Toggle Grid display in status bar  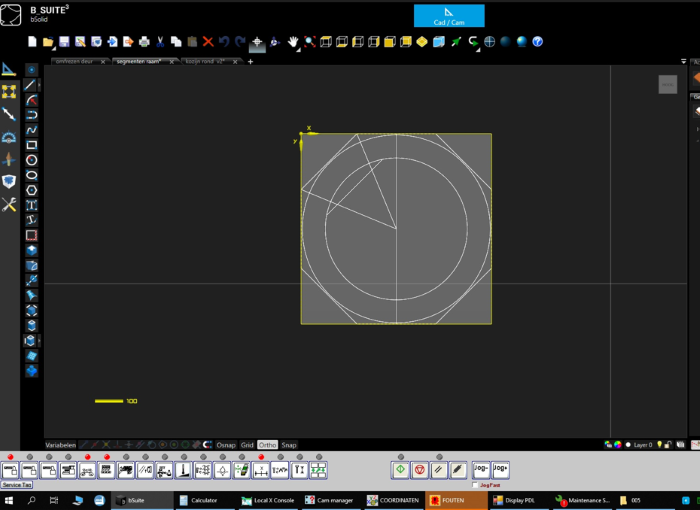(x=247, y=445)
